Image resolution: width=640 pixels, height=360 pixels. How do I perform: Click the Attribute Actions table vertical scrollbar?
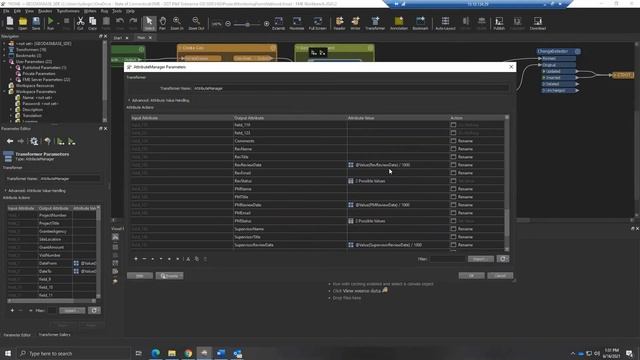[507, 183]
